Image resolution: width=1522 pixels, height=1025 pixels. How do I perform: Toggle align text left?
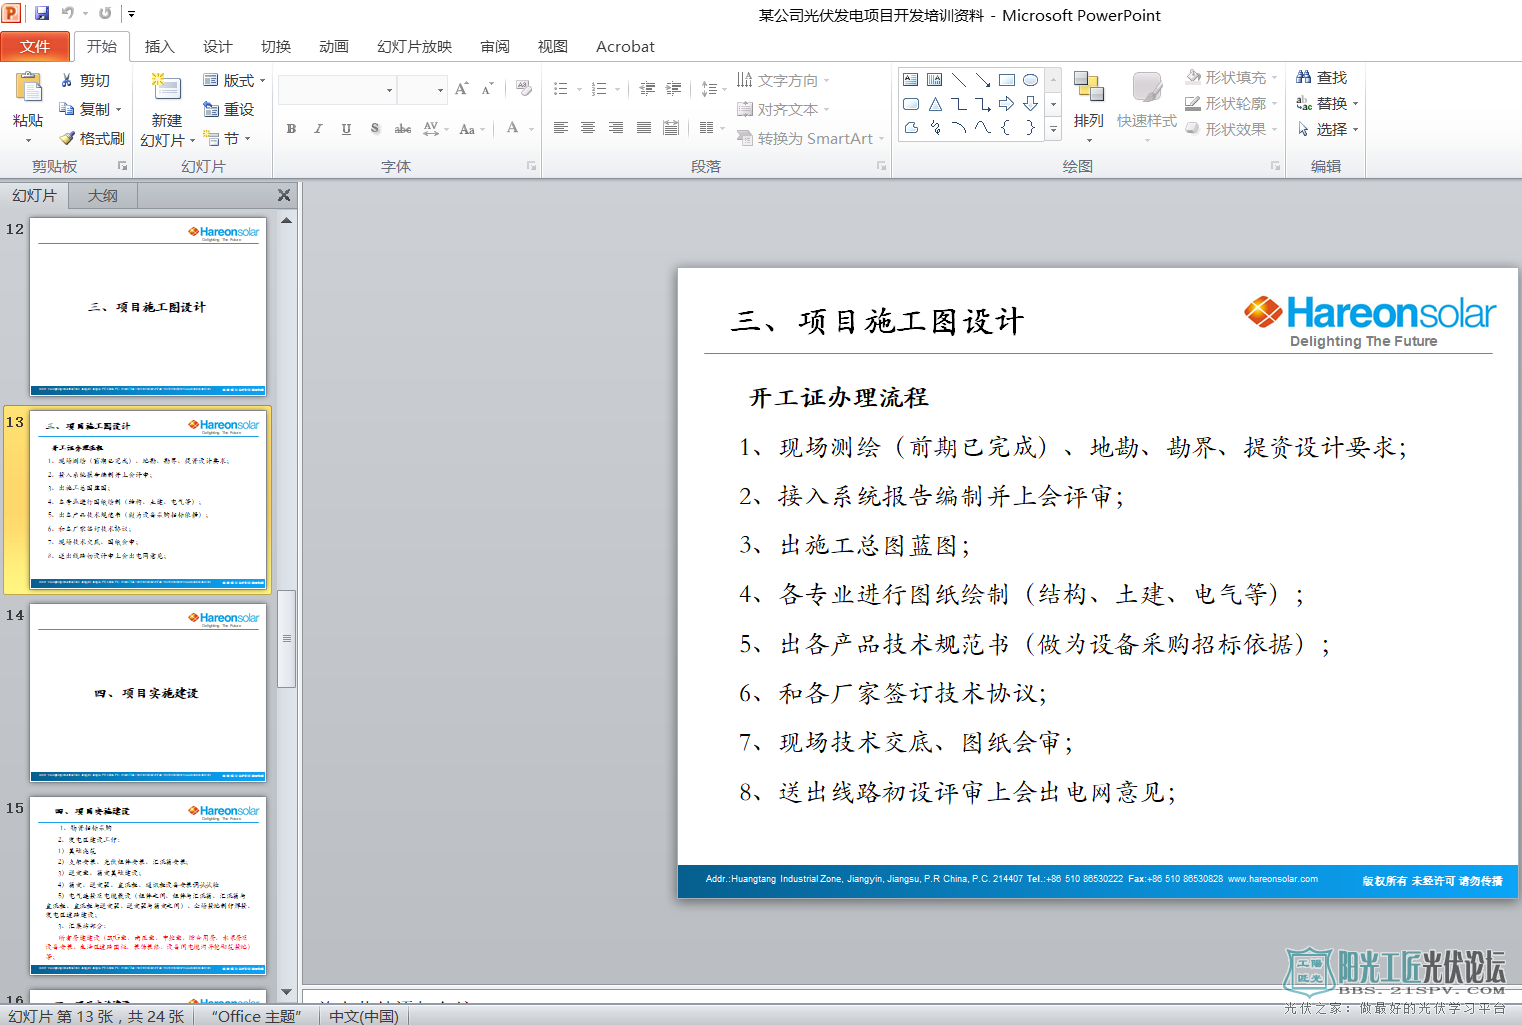561,128
